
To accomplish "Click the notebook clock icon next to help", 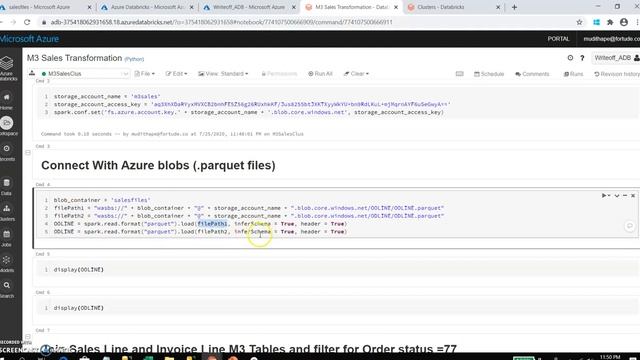I will (x=570, y=58).
